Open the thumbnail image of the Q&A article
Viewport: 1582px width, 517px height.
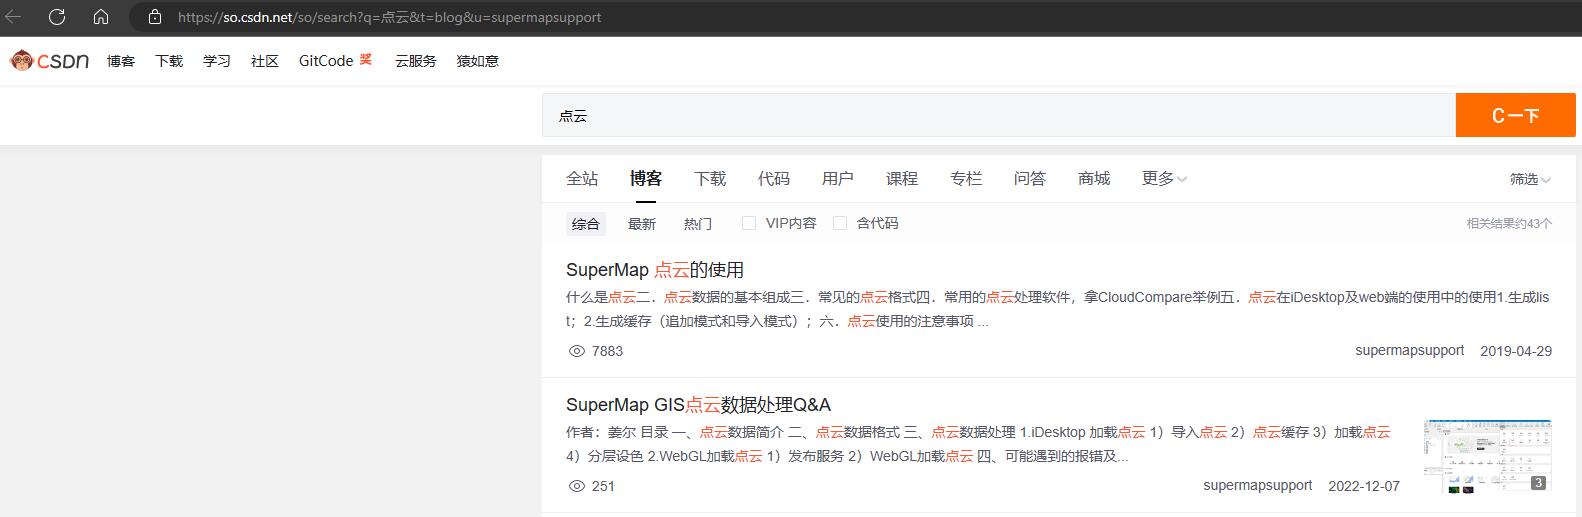(x=1488, y=456)
